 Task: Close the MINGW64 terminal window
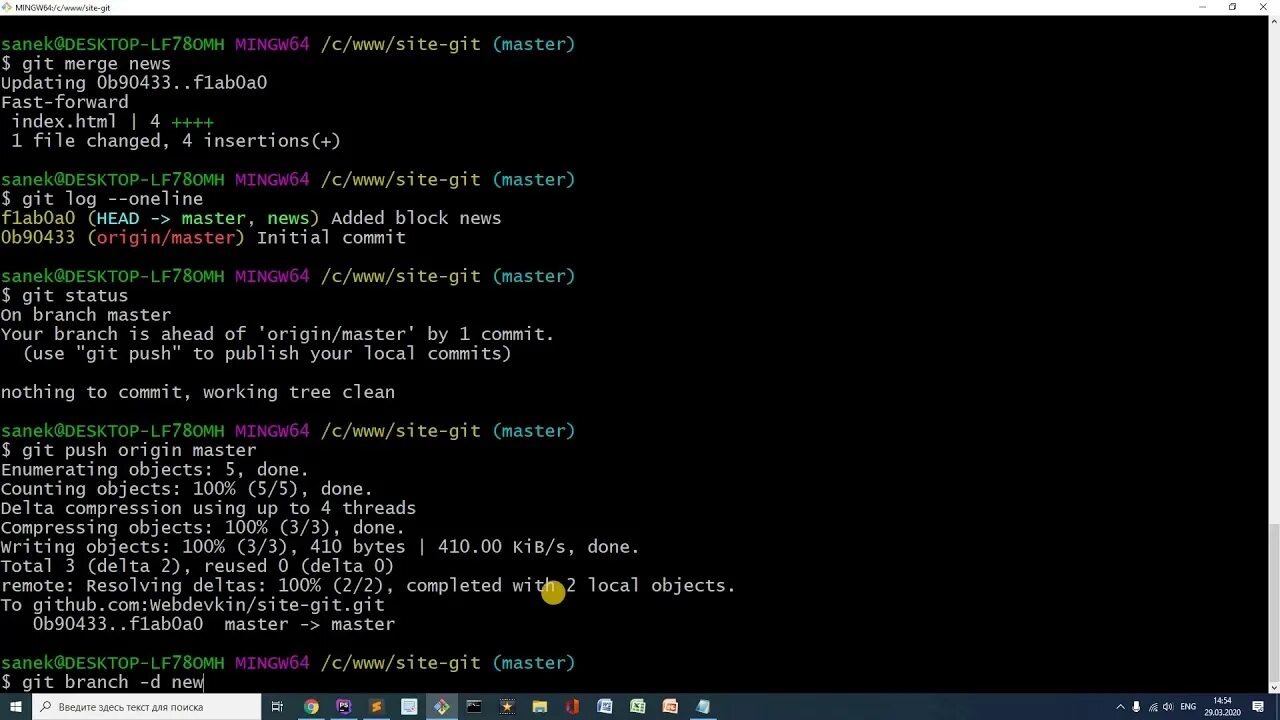pos(1263,7)
